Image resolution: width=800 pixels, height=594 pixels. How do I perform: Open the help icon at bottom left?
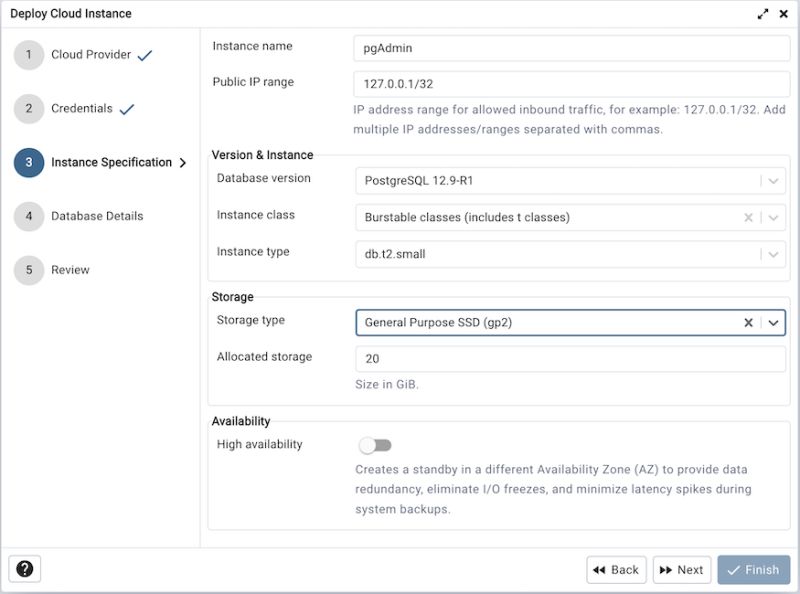(24, 568)
